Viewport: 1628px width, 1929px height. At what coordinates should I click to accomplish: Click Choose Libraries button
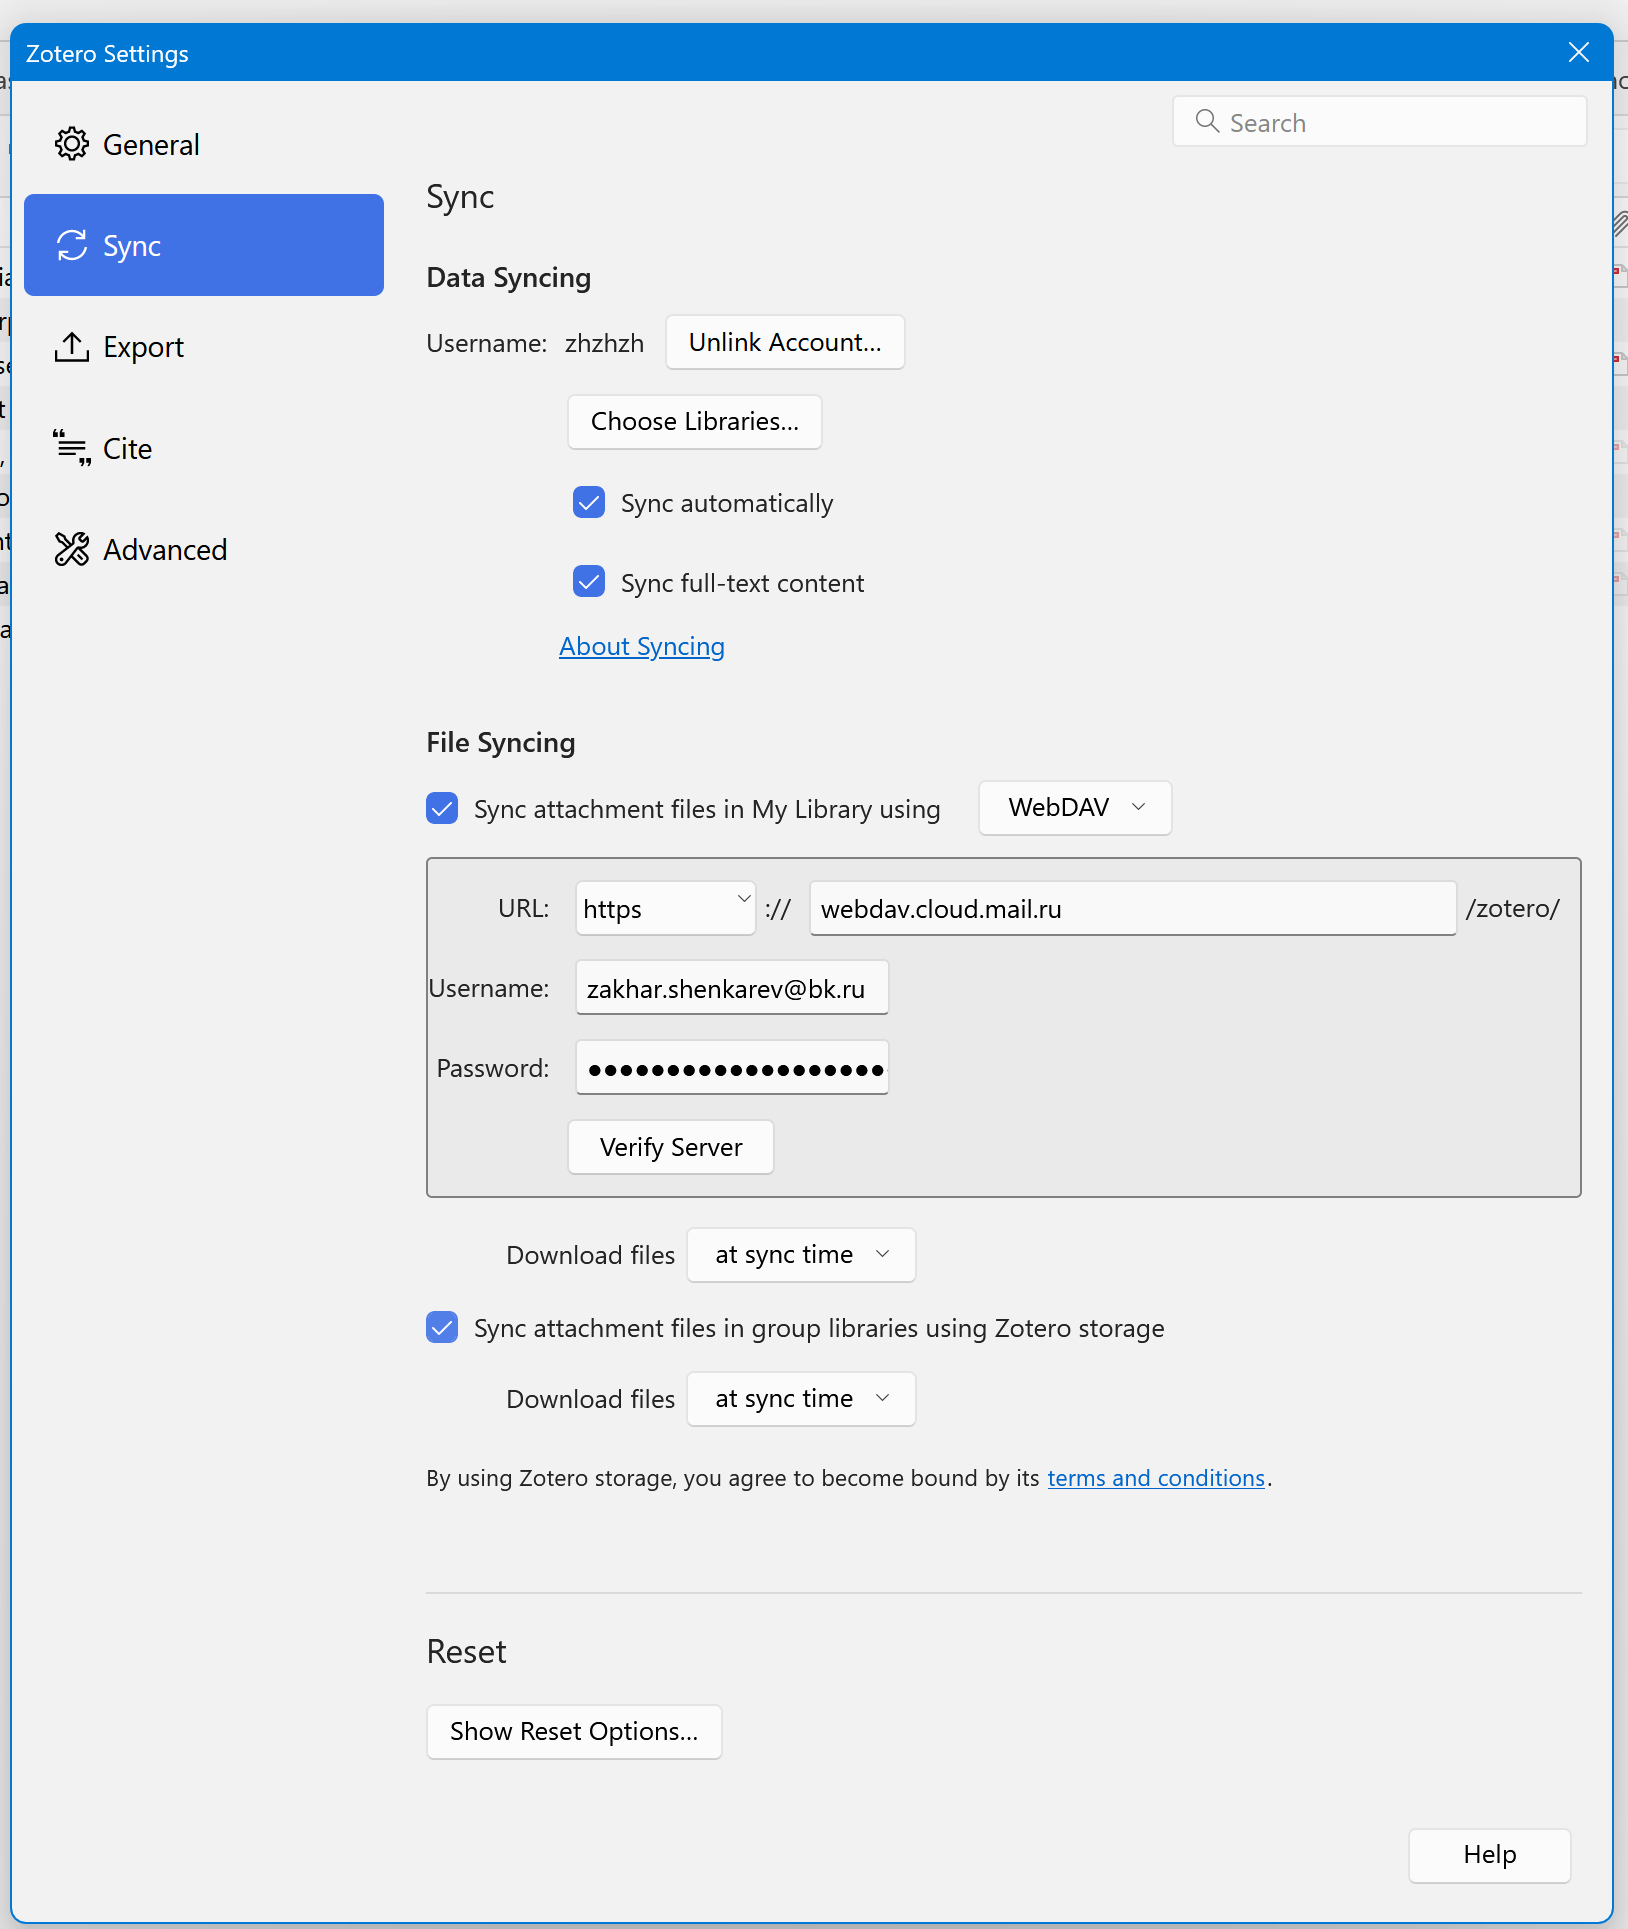pyautogui.click(x=695, y=421)
